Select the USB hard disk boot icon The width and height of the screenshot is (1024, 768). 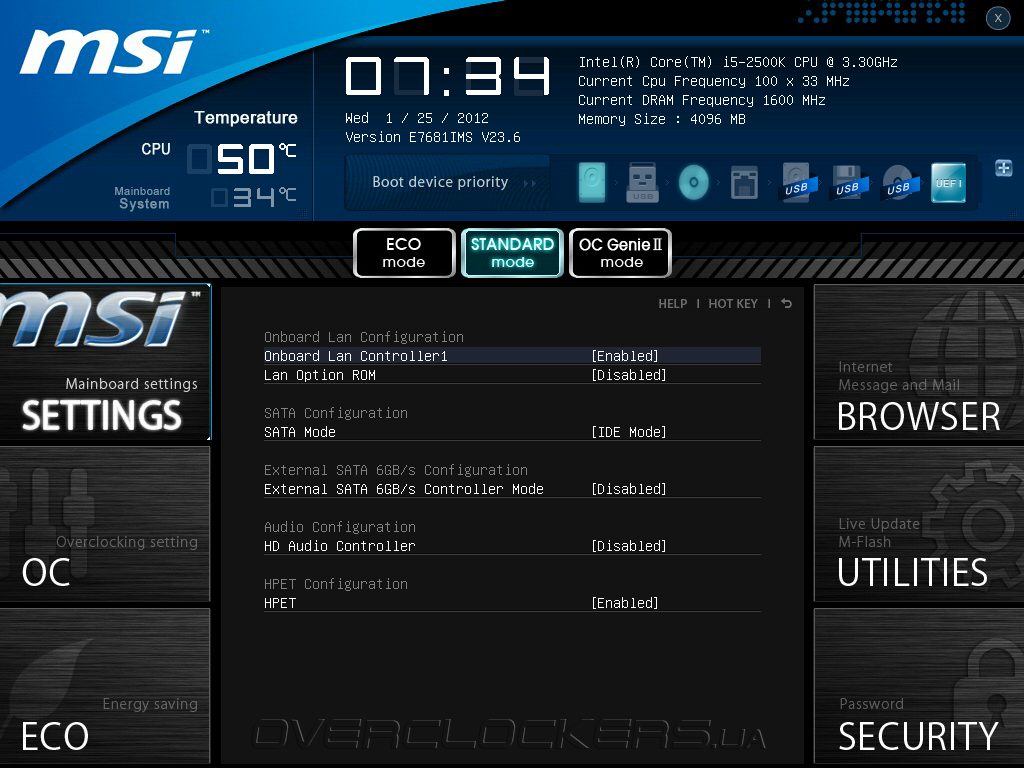coord(797,182)
